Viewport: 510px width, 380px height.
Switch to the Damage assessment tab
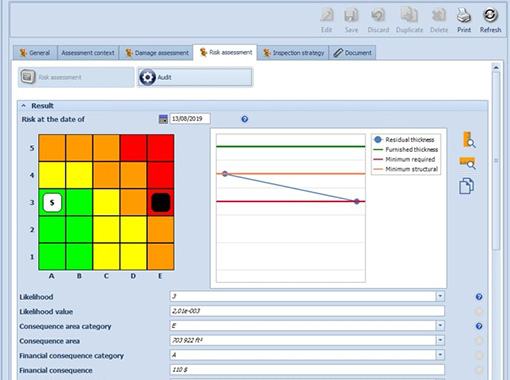click(156, 53)
